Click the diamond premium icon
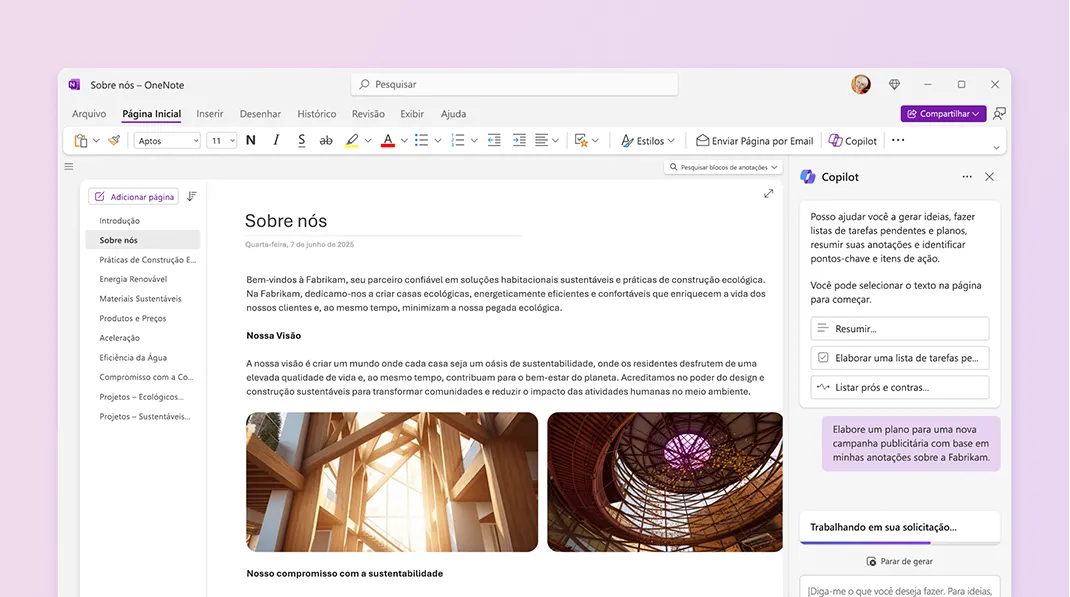The image size is (1070, 597). click(x=894, y=85)
